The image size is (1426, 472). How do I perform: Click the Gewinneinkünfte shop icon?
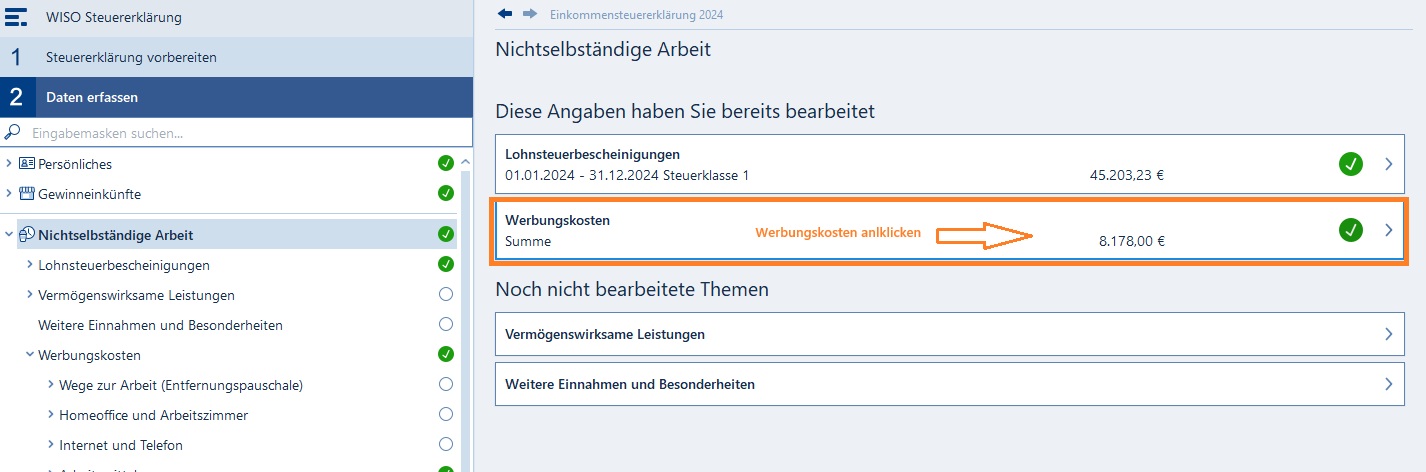pyautogui.click(x=27, y=193)
